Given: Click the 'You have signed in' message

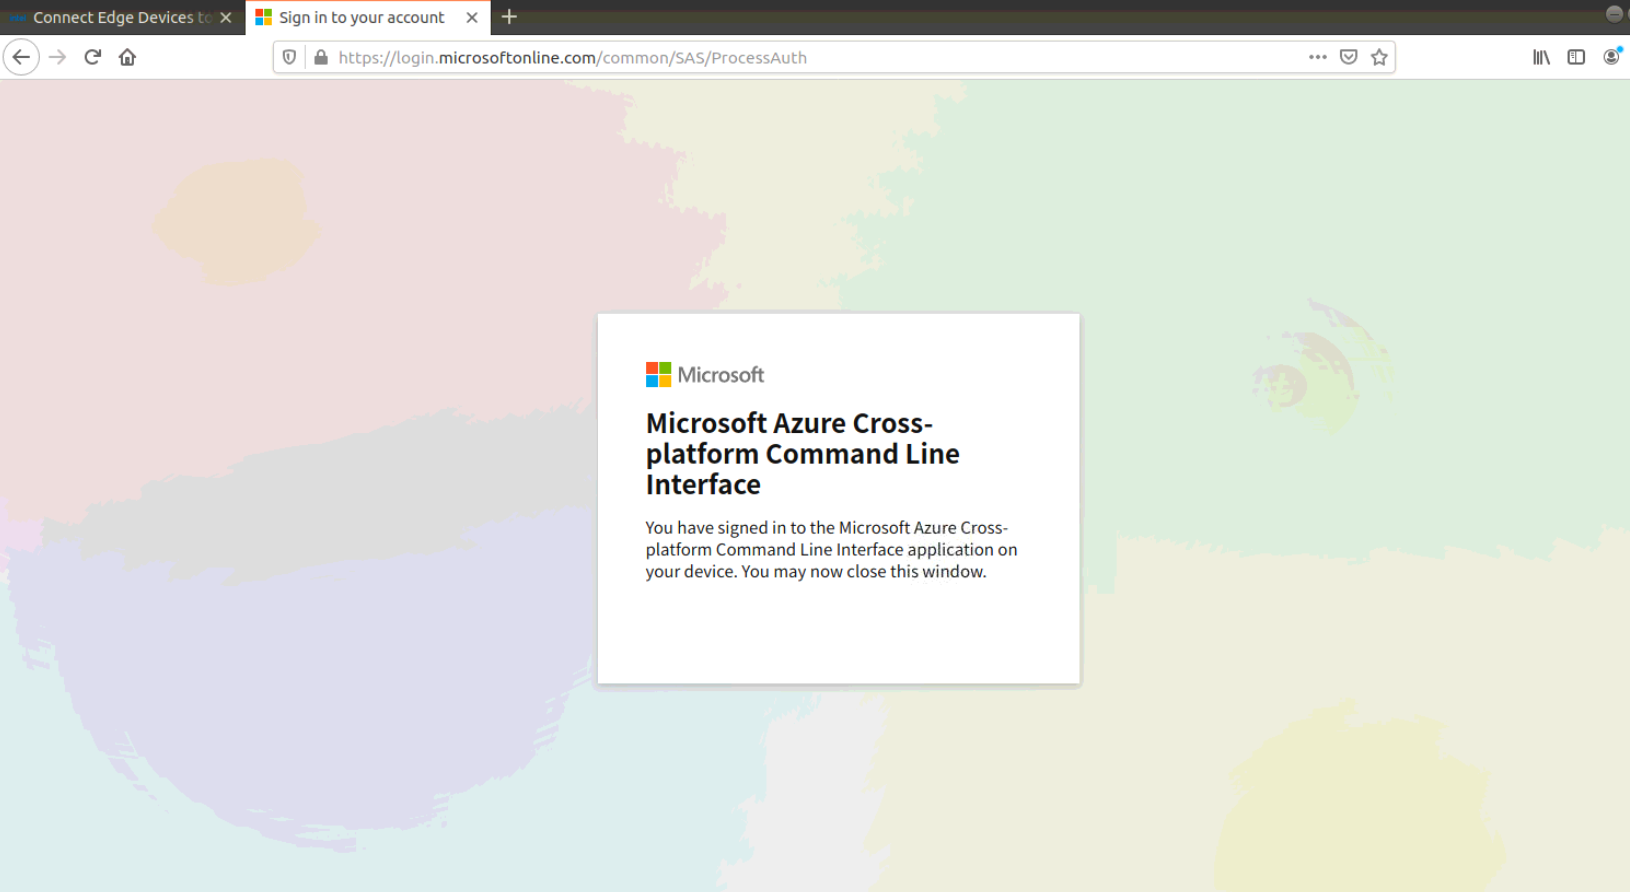Looking at the screenshot, I should pyautogui.click(x=831, y=549).
